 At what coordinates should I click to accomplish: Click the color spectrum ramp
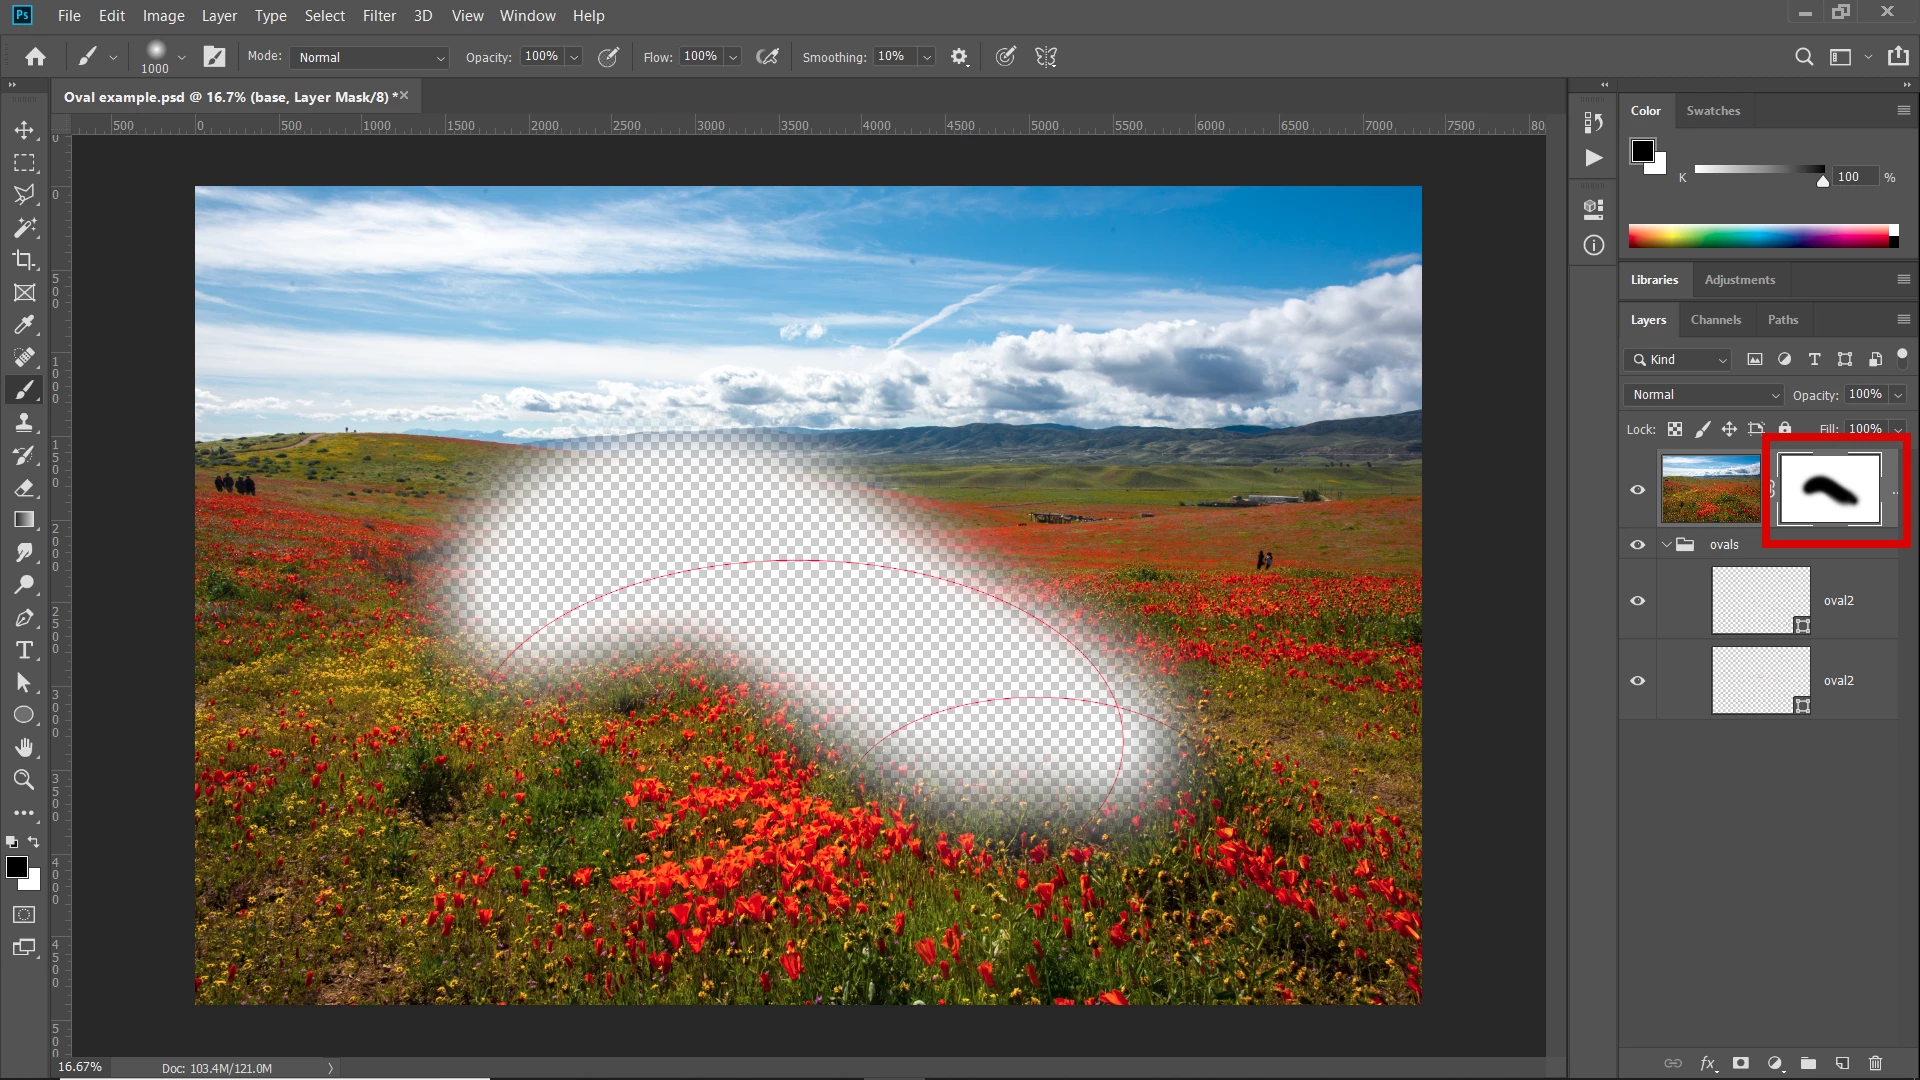click(x=1760, y=236)
